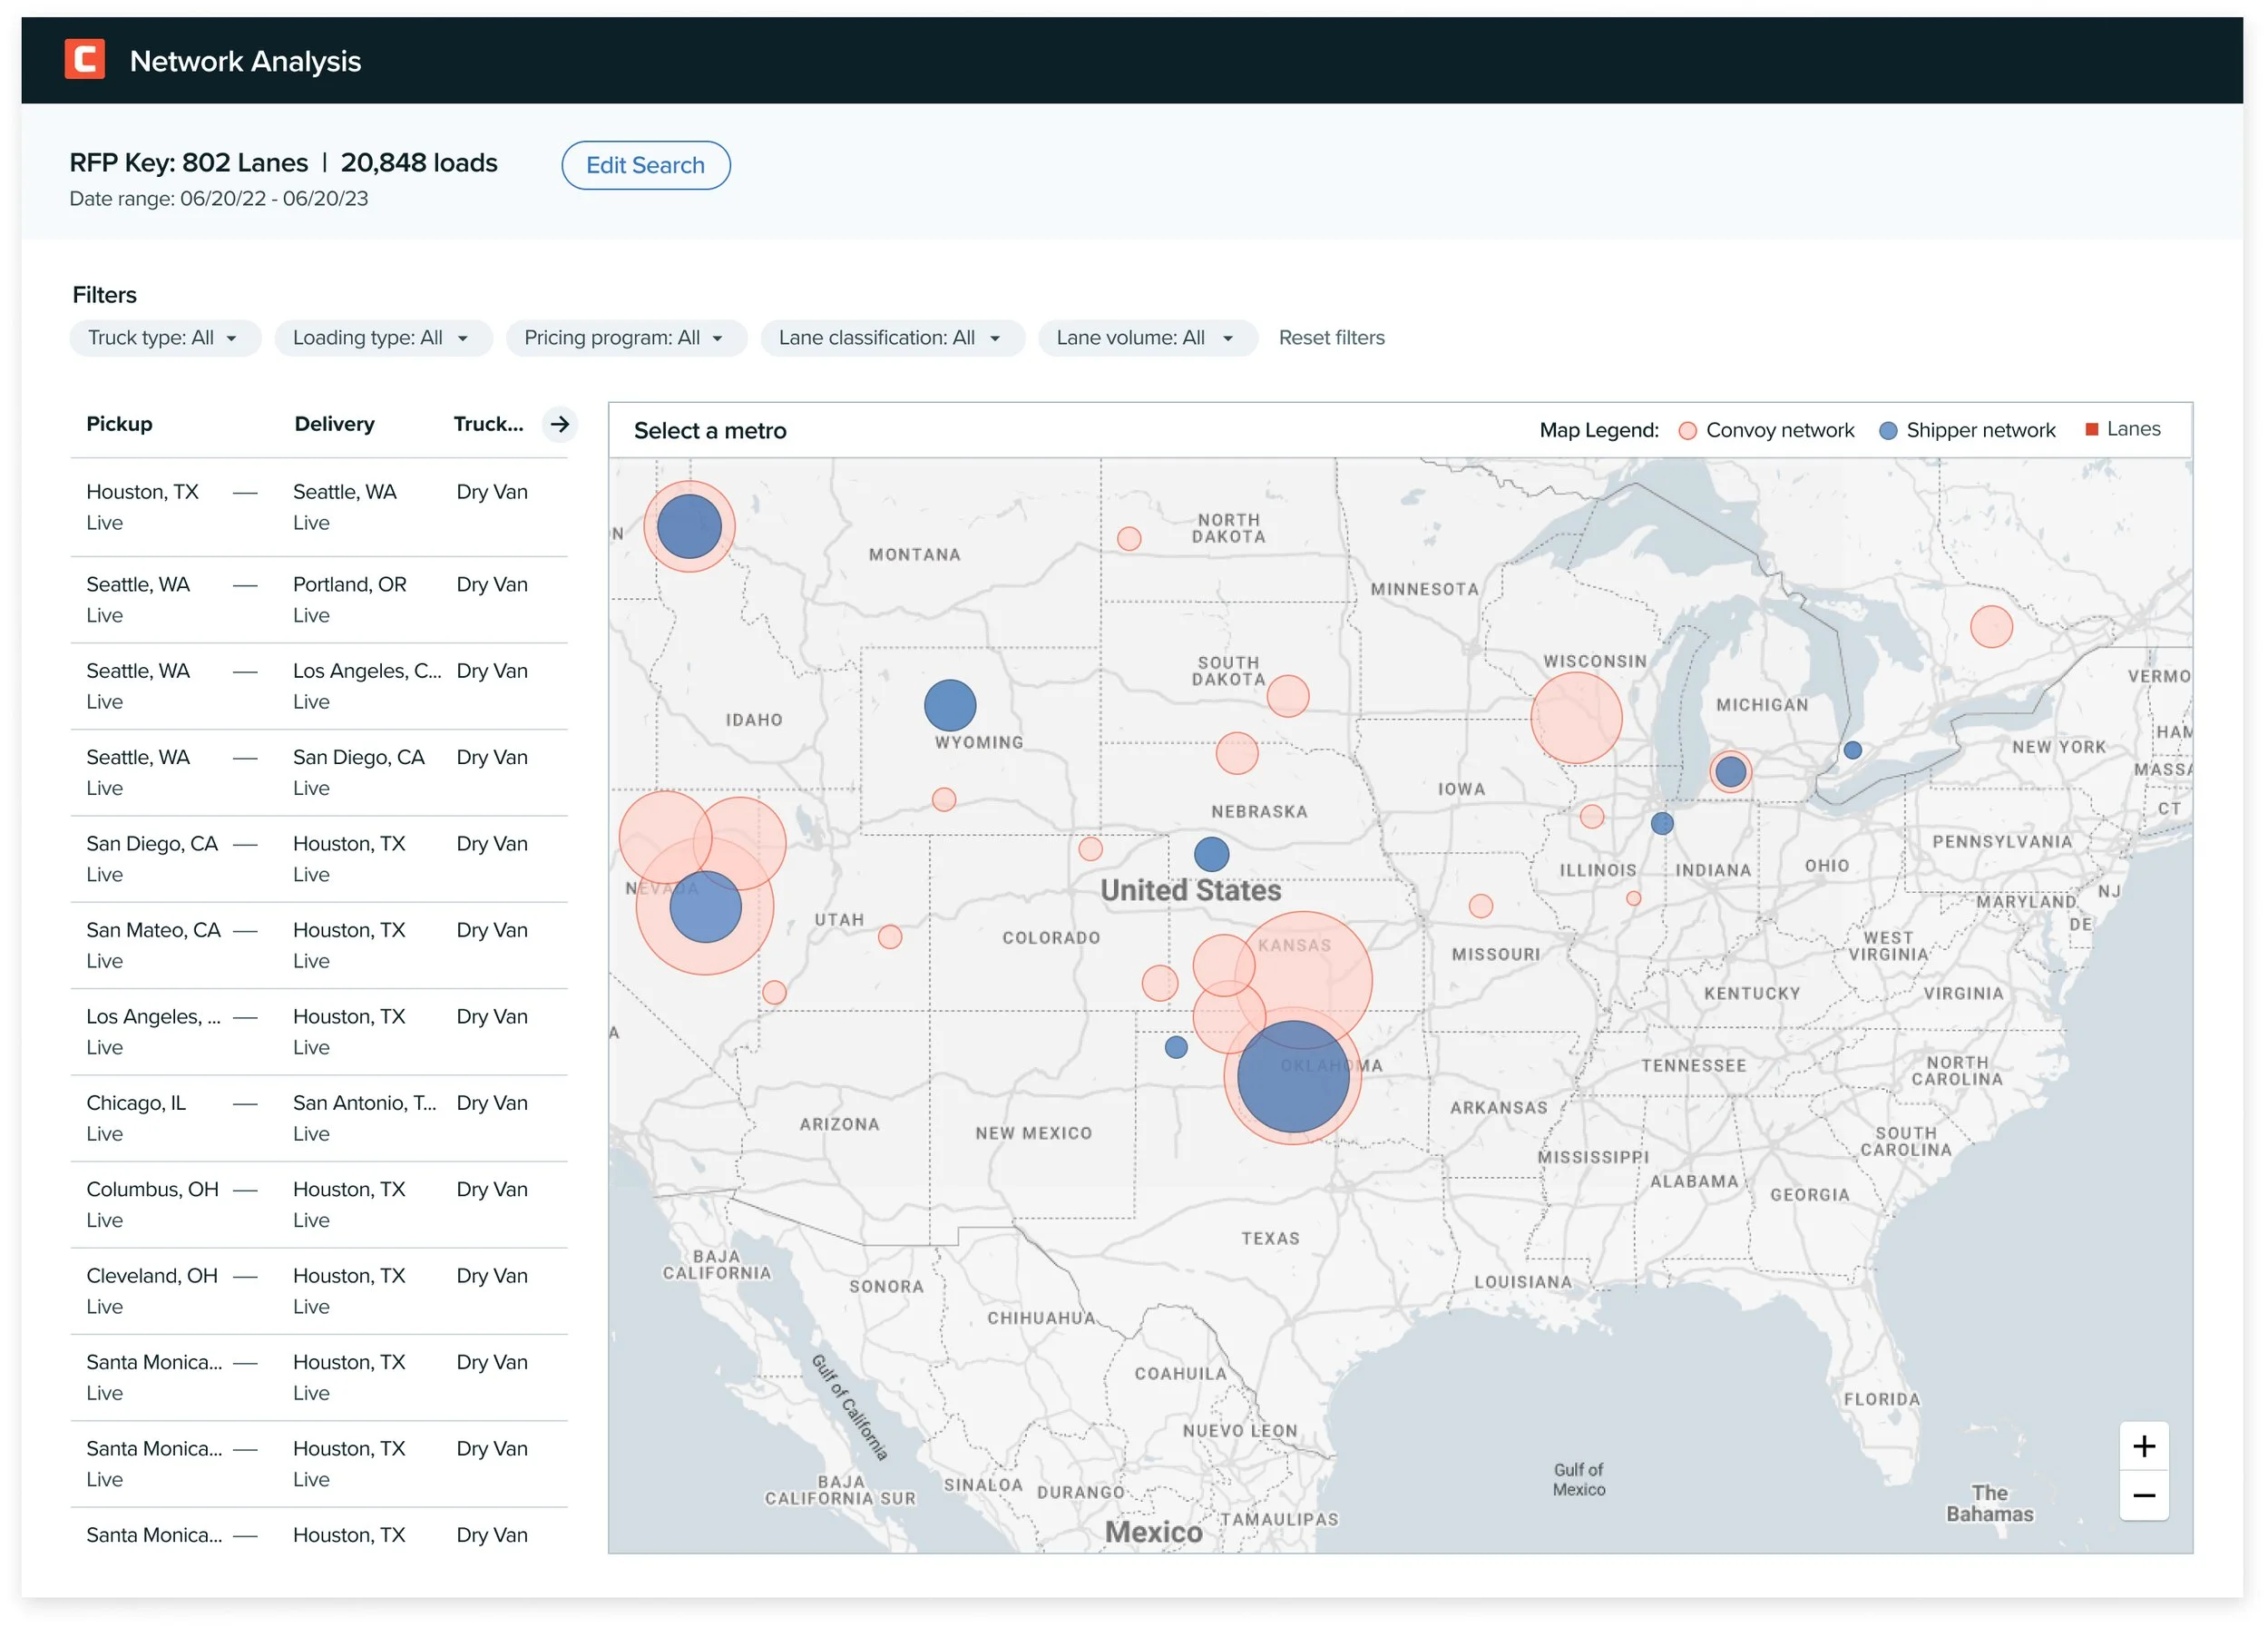This screenshot has width=2268, height=1627.
Task: Zoom in the map with plus button
Action: 2143,1446
